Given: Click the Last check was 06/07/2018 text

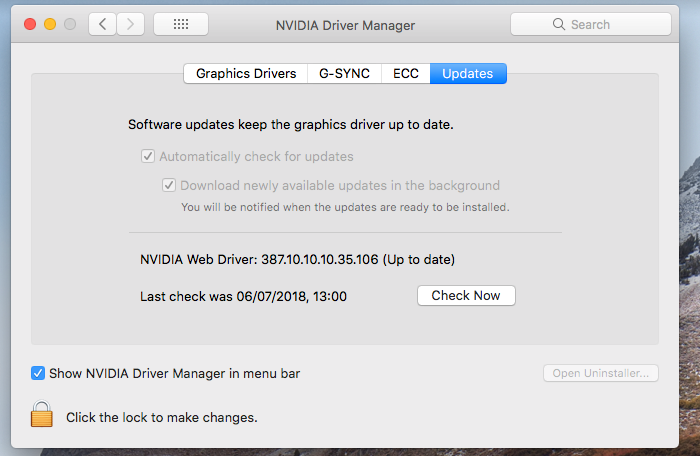Looking at the screenshot, I should tap(243, 296).
